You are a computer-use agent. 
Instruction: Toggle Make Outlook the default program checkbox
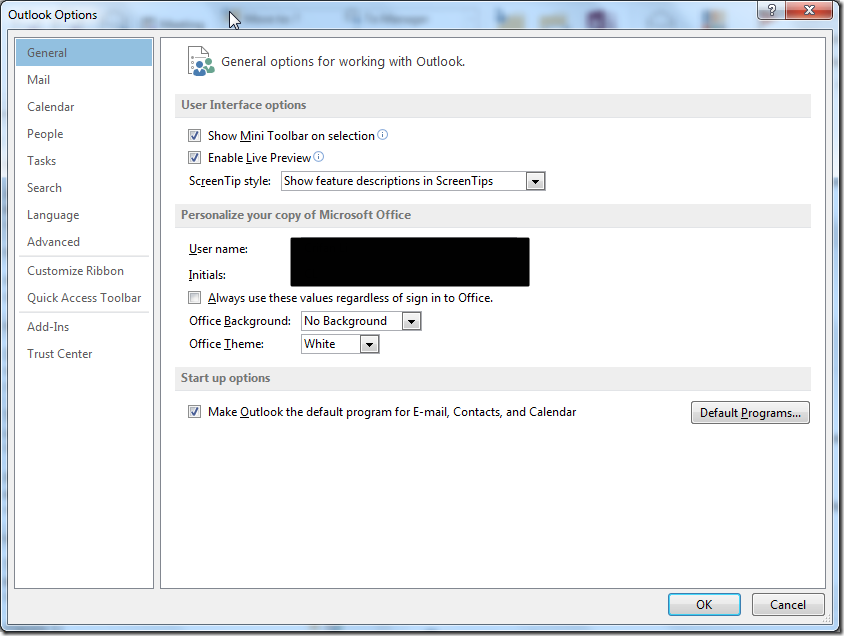[194, 412]
